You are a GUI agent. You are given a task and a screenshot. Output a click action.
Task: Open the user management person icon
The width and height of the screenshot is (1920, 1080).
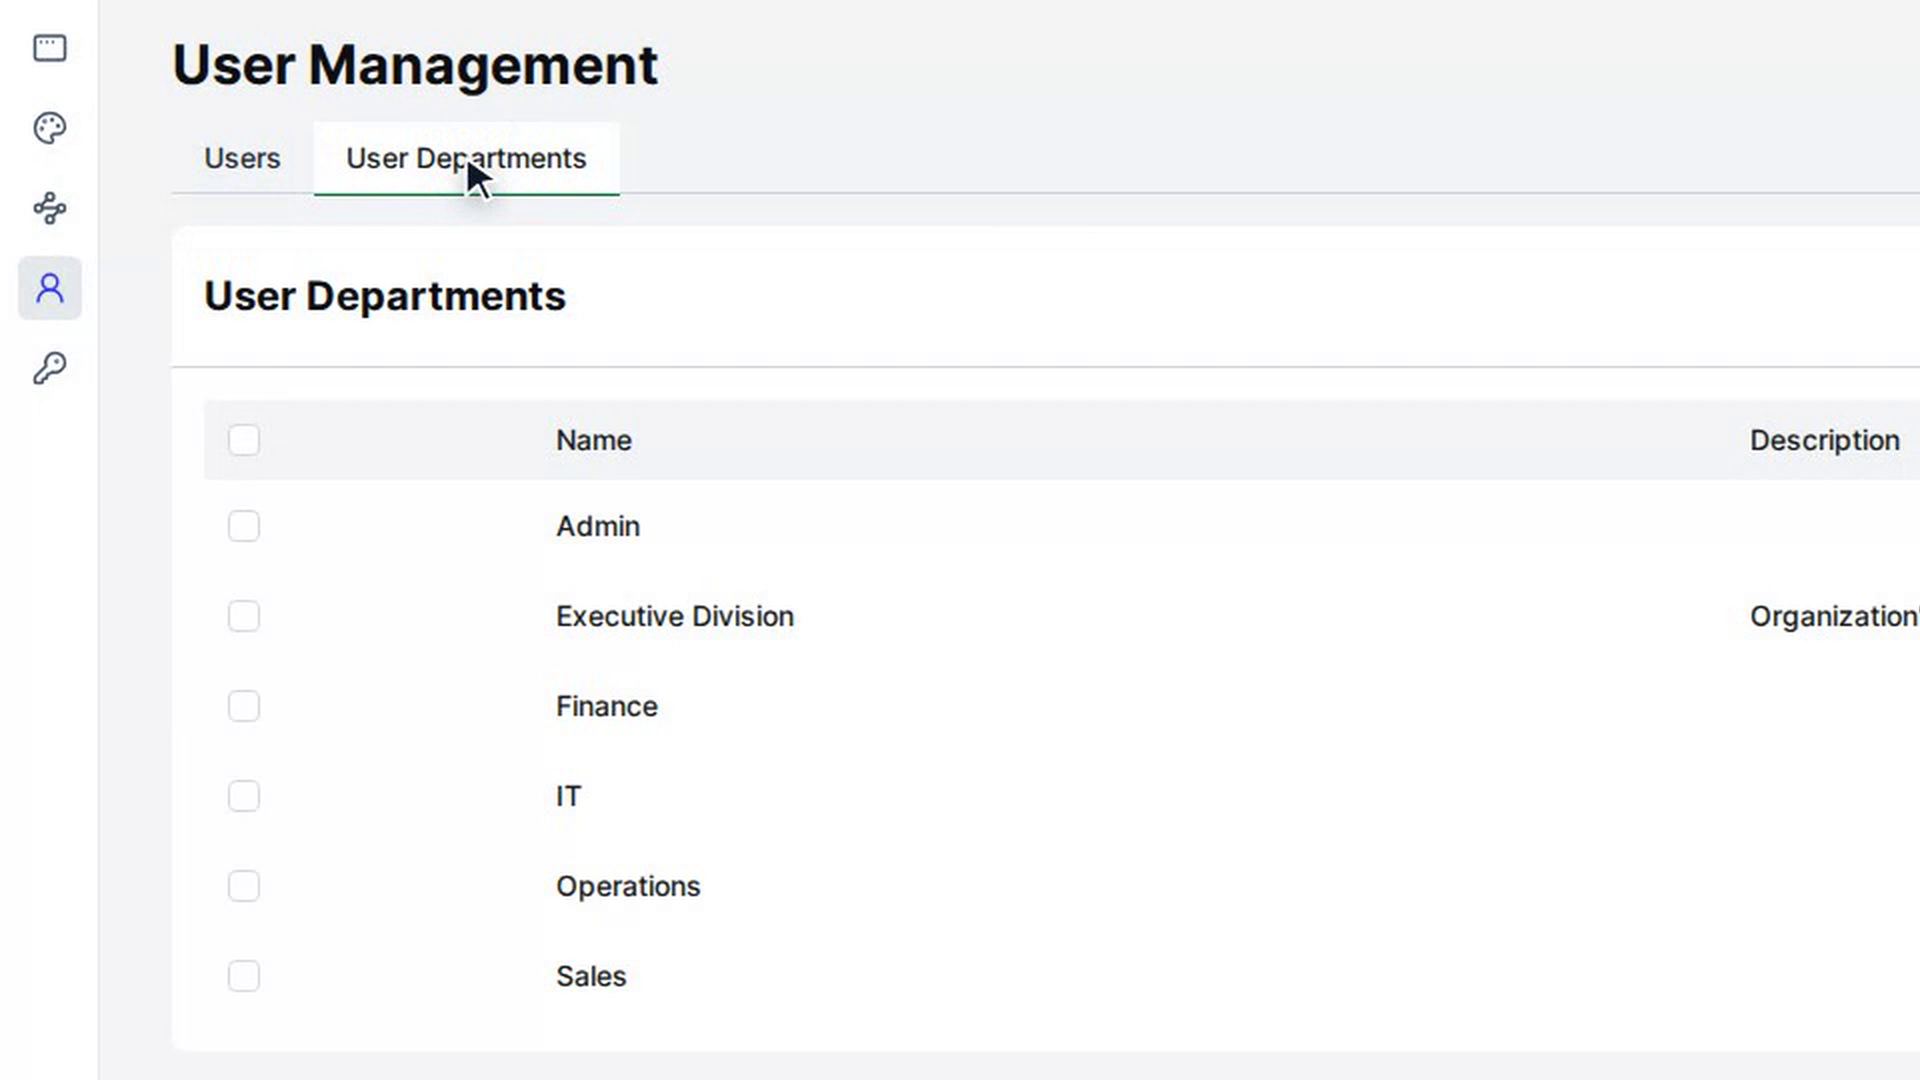tap(50, 288)
